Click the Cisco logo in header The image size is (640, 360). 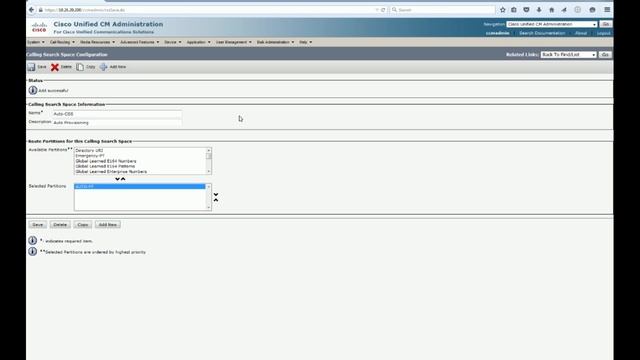pyautogui.click(x=40, y=27)
